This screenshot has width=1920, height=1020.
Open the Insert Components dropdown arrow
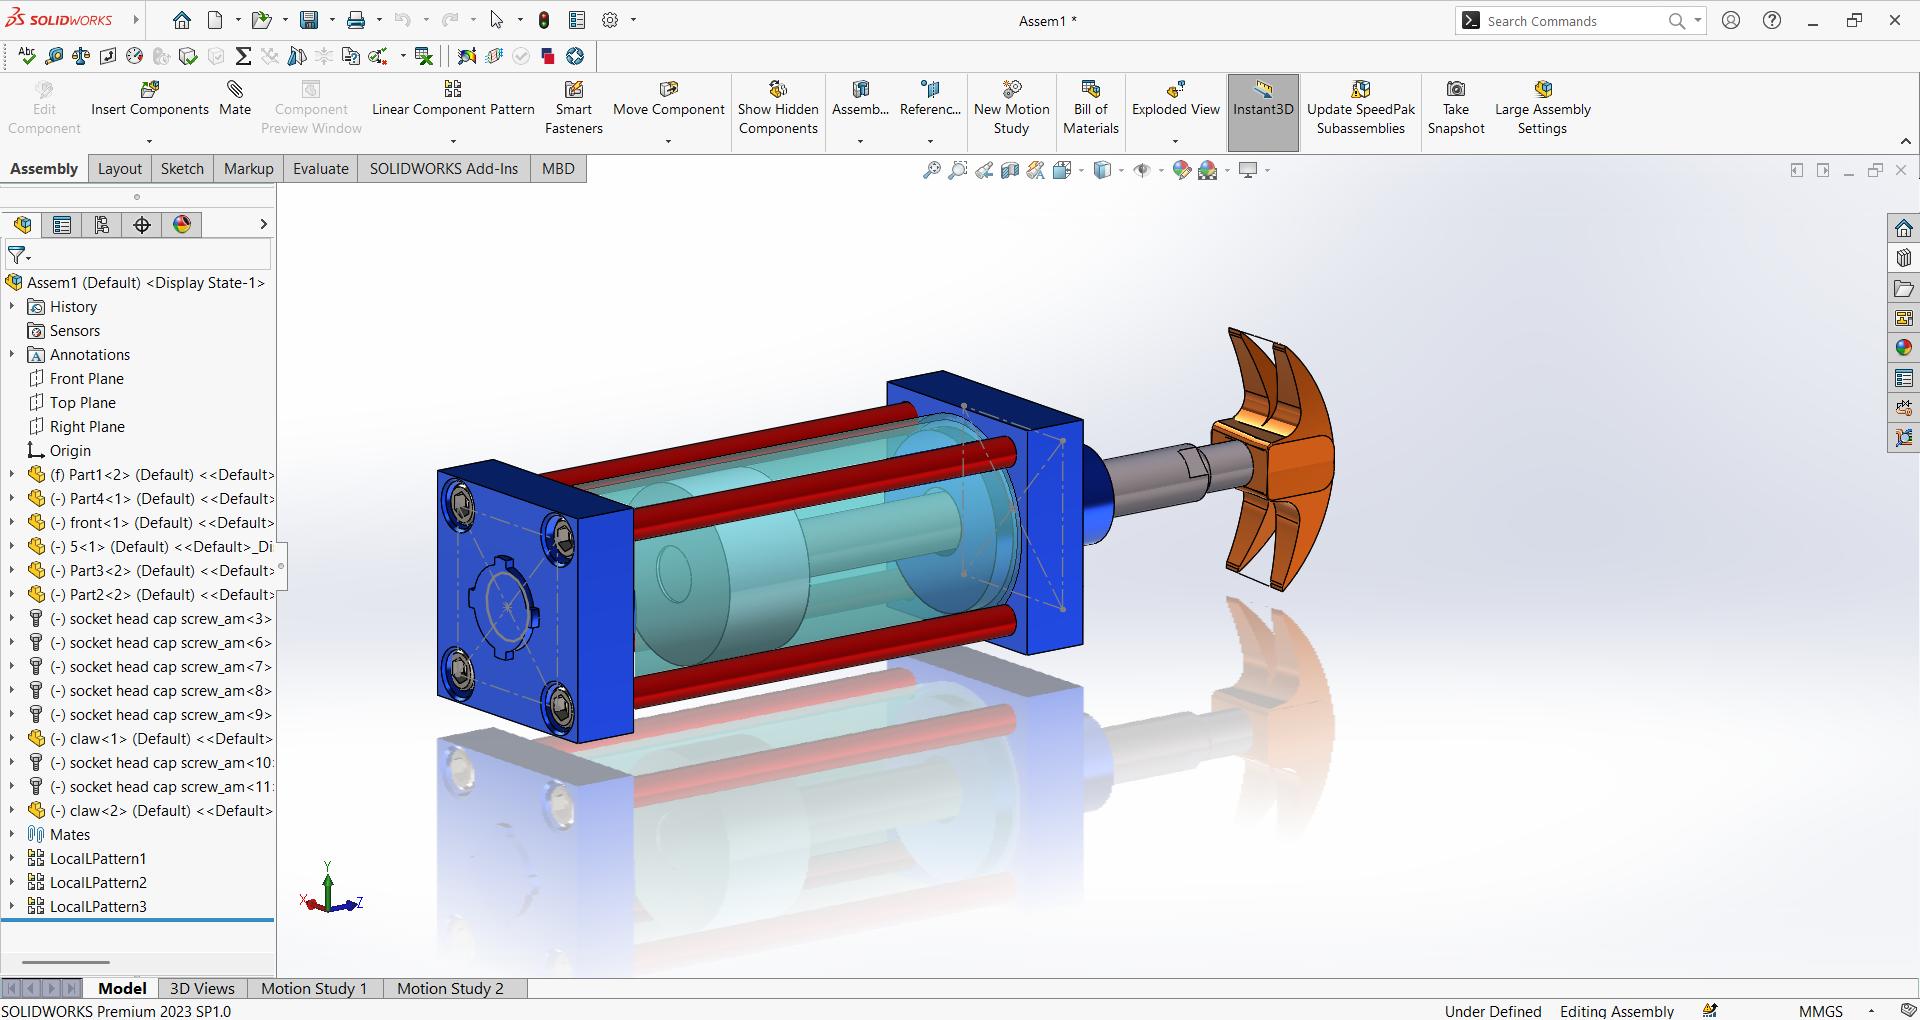point(149,142)
